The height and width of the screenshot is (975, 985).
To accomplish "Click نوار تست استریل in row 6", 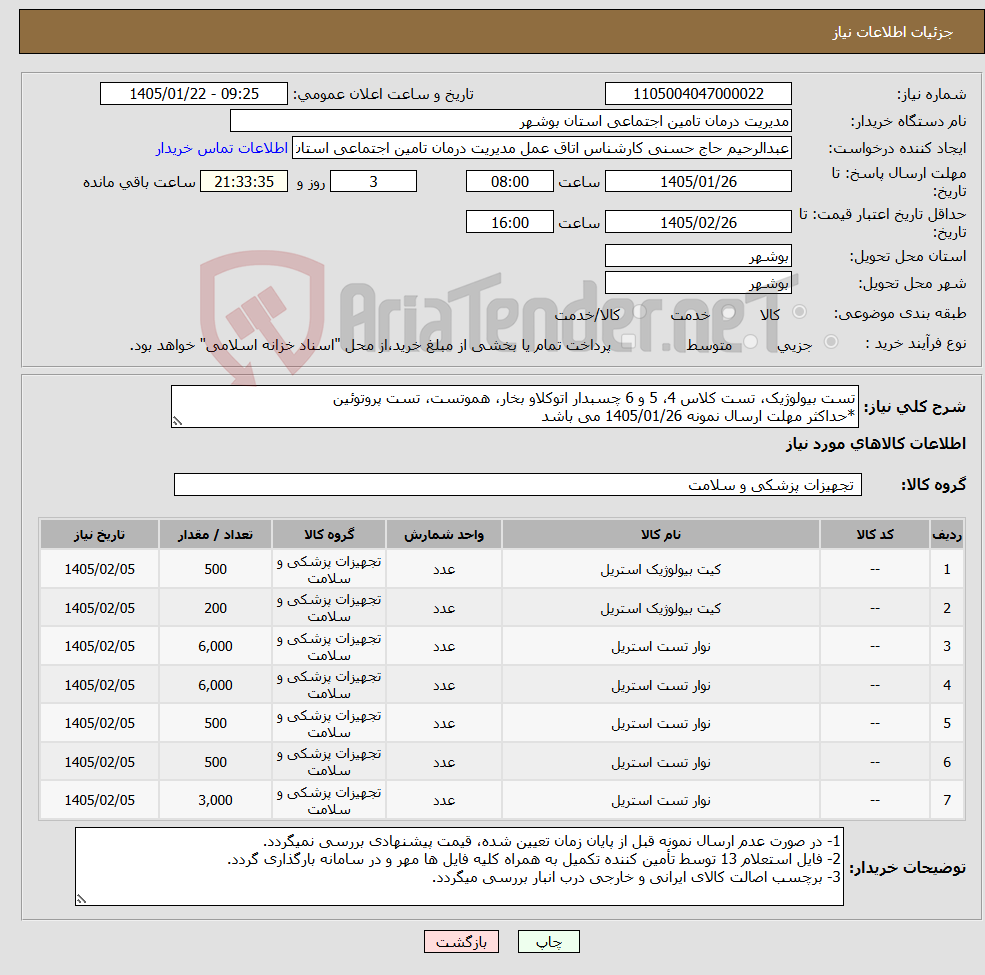I will pos(660,762).
